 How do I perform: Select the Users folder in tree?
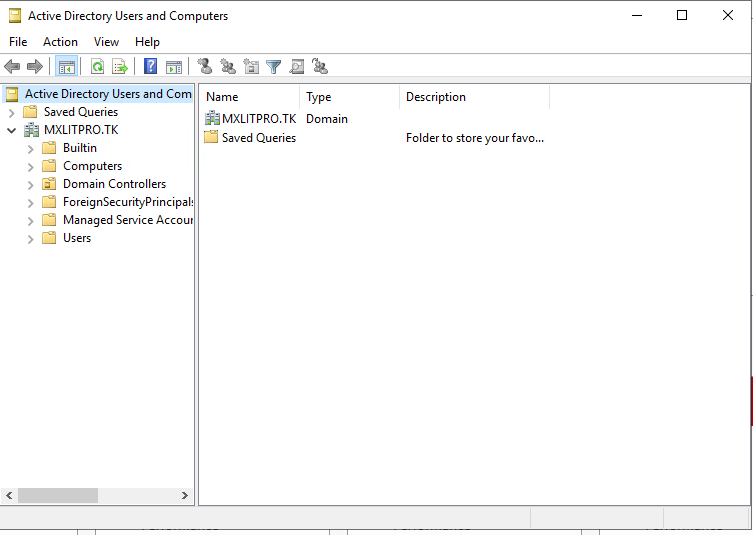click(76, 238)
